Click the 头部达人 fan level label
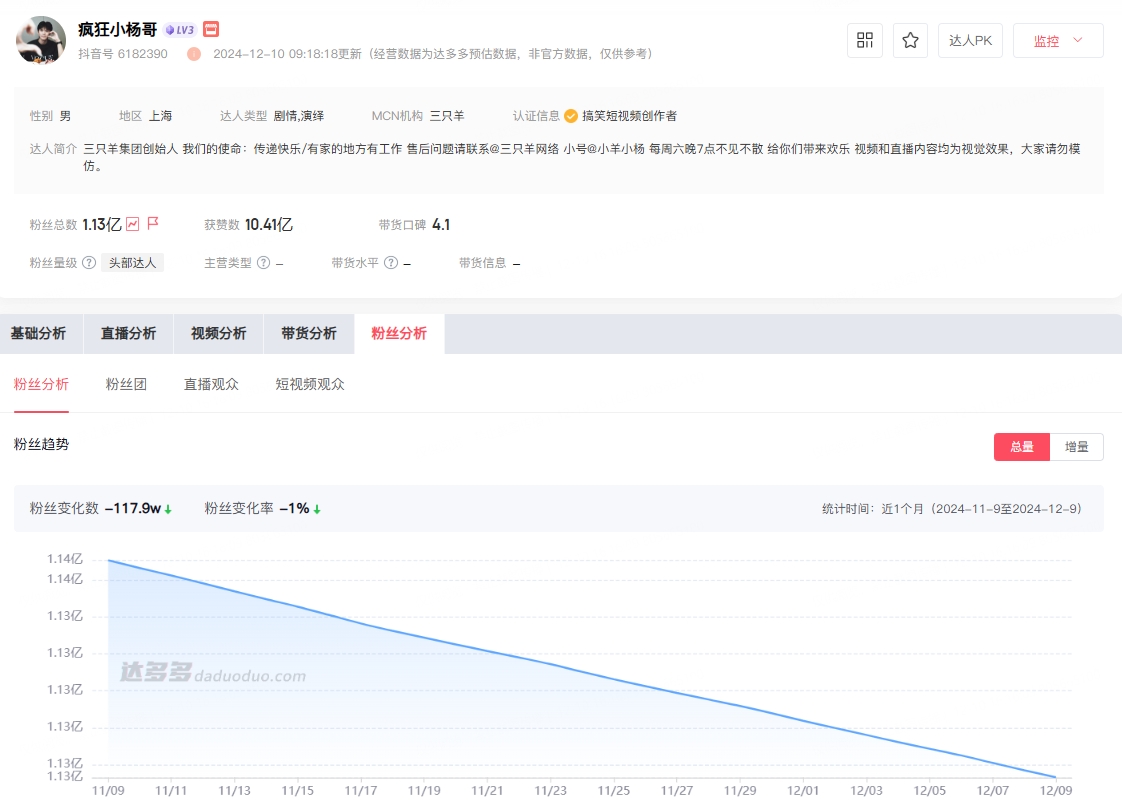1122x812 pixels. (133, 262)
